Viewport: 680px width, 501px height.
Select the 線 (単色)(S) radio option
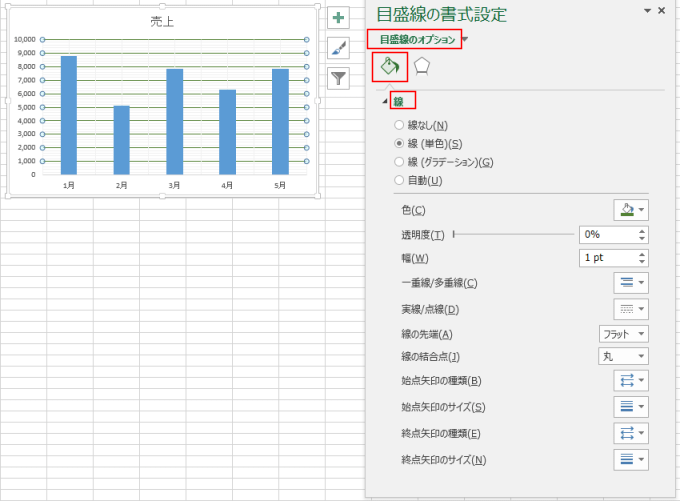coord(399,143)
